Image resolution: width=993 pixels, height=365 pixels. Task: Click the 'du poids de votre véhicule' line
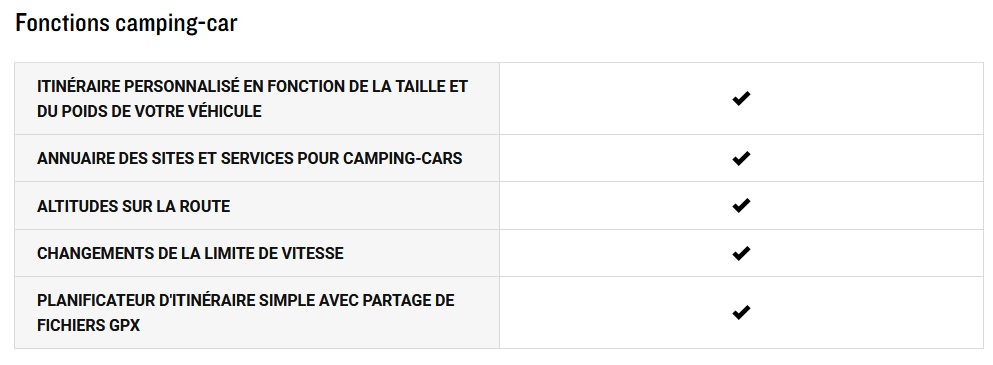(149, 111)
